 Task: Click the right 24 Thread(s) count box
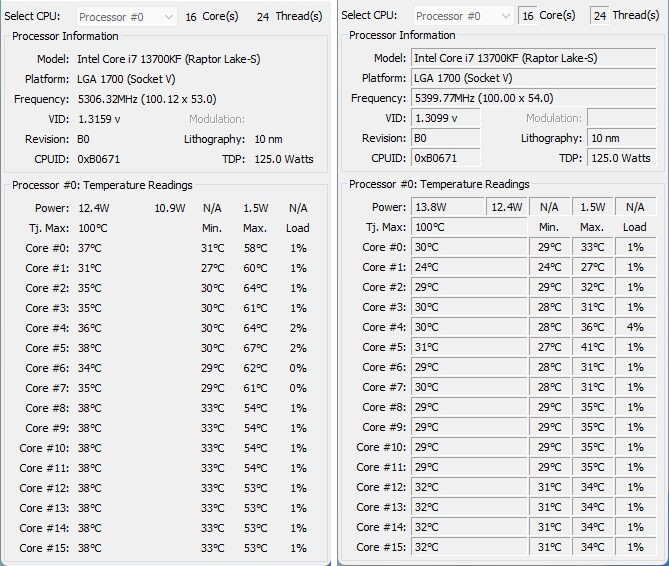pyautogui.click(x=600, y=16)
